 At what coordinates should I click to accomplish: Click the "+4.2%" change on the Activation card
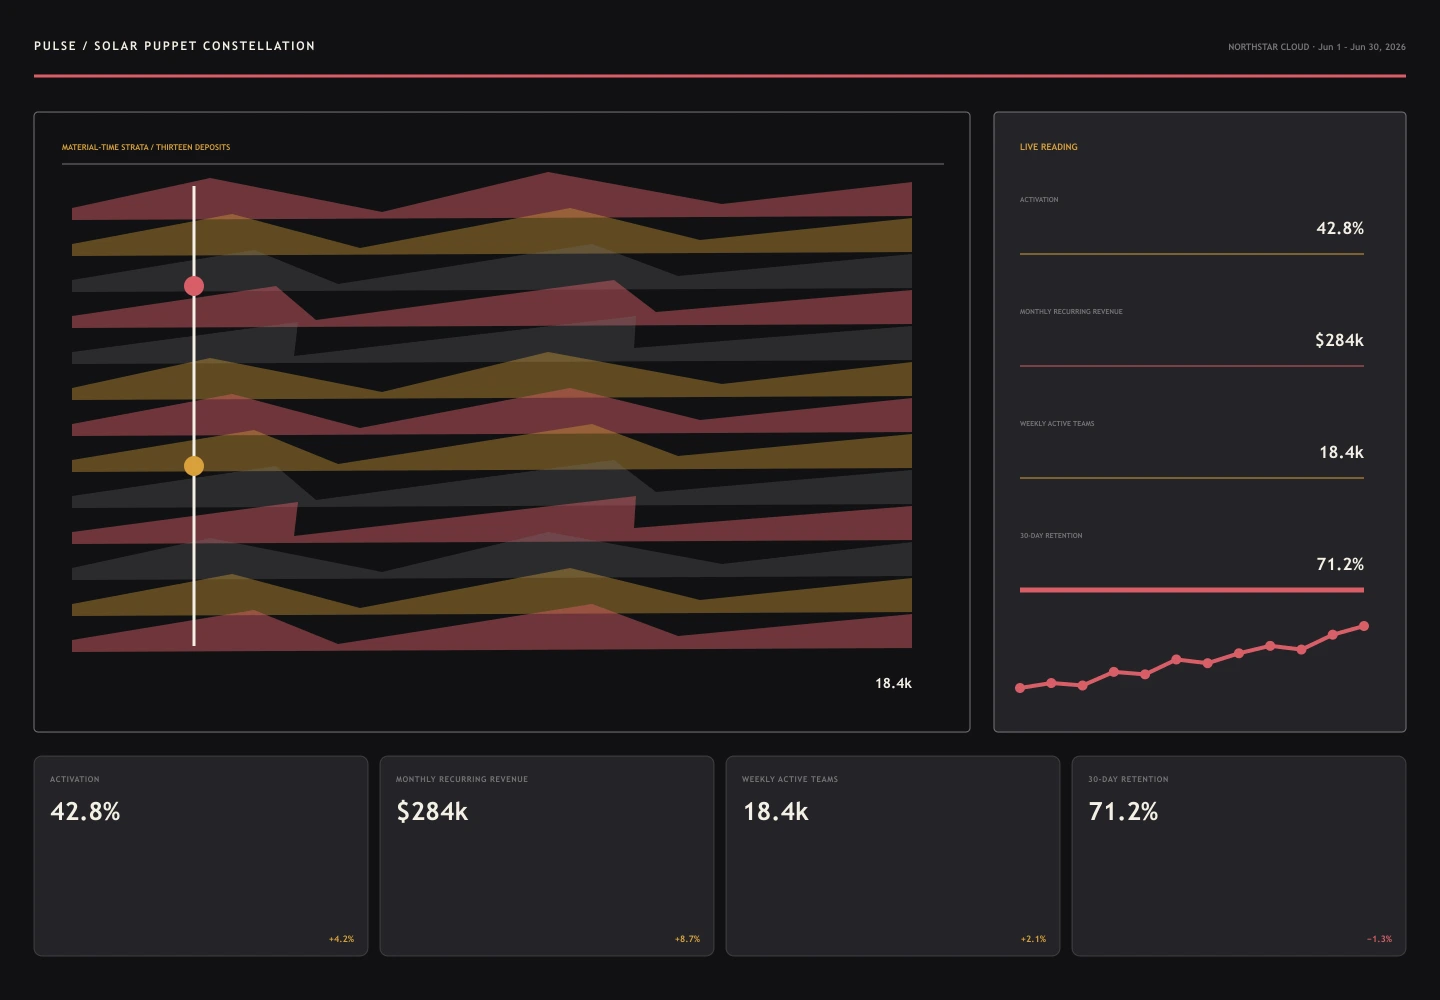click(x=341, y=939)
